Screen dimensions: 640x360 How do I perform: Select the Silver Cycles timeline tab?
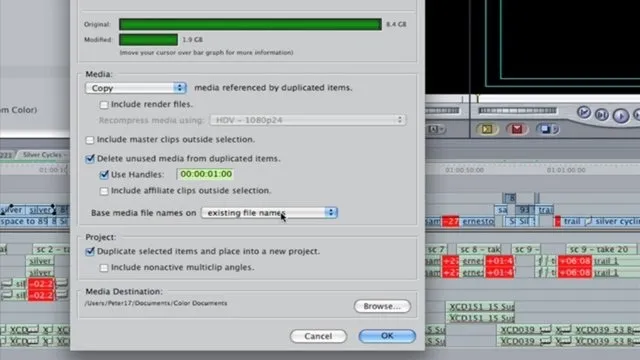[42, 155]
